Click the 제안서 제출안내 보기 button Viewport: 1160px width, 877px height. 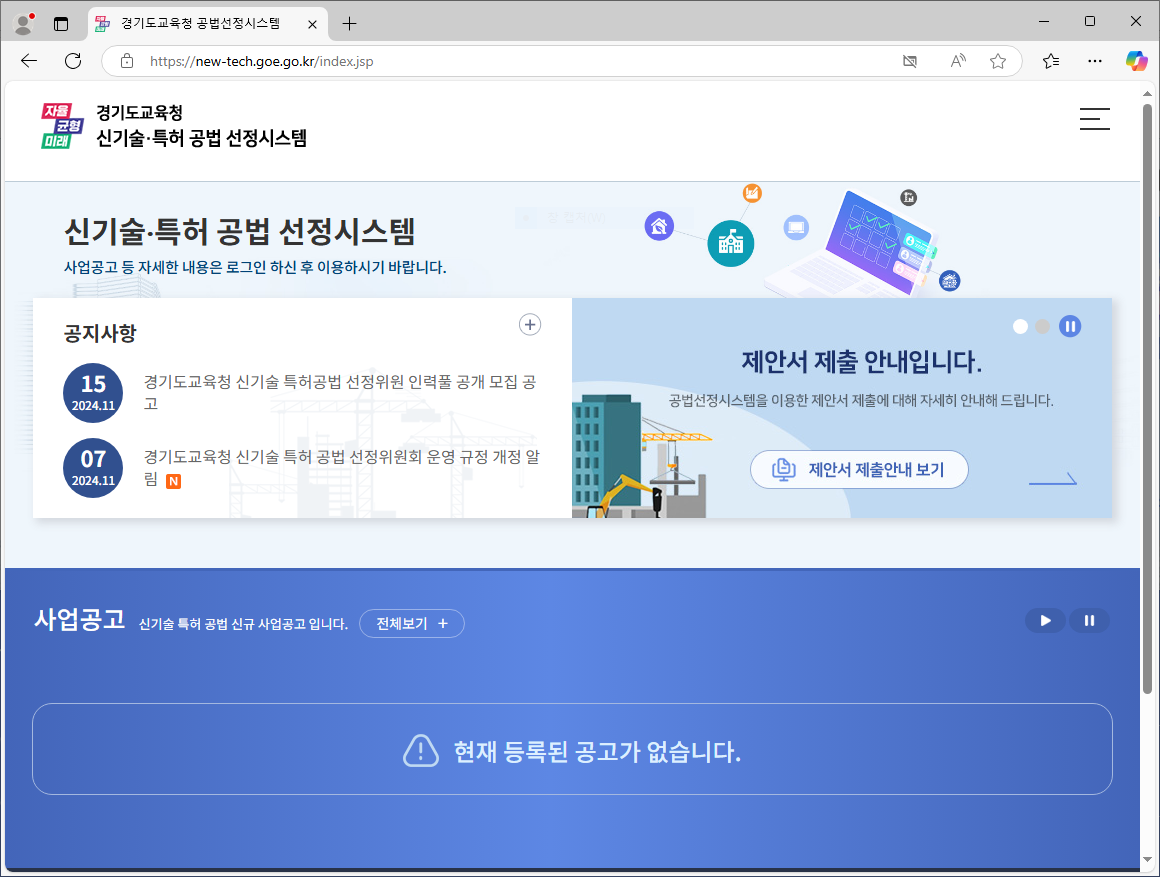[x=859, y=469]
